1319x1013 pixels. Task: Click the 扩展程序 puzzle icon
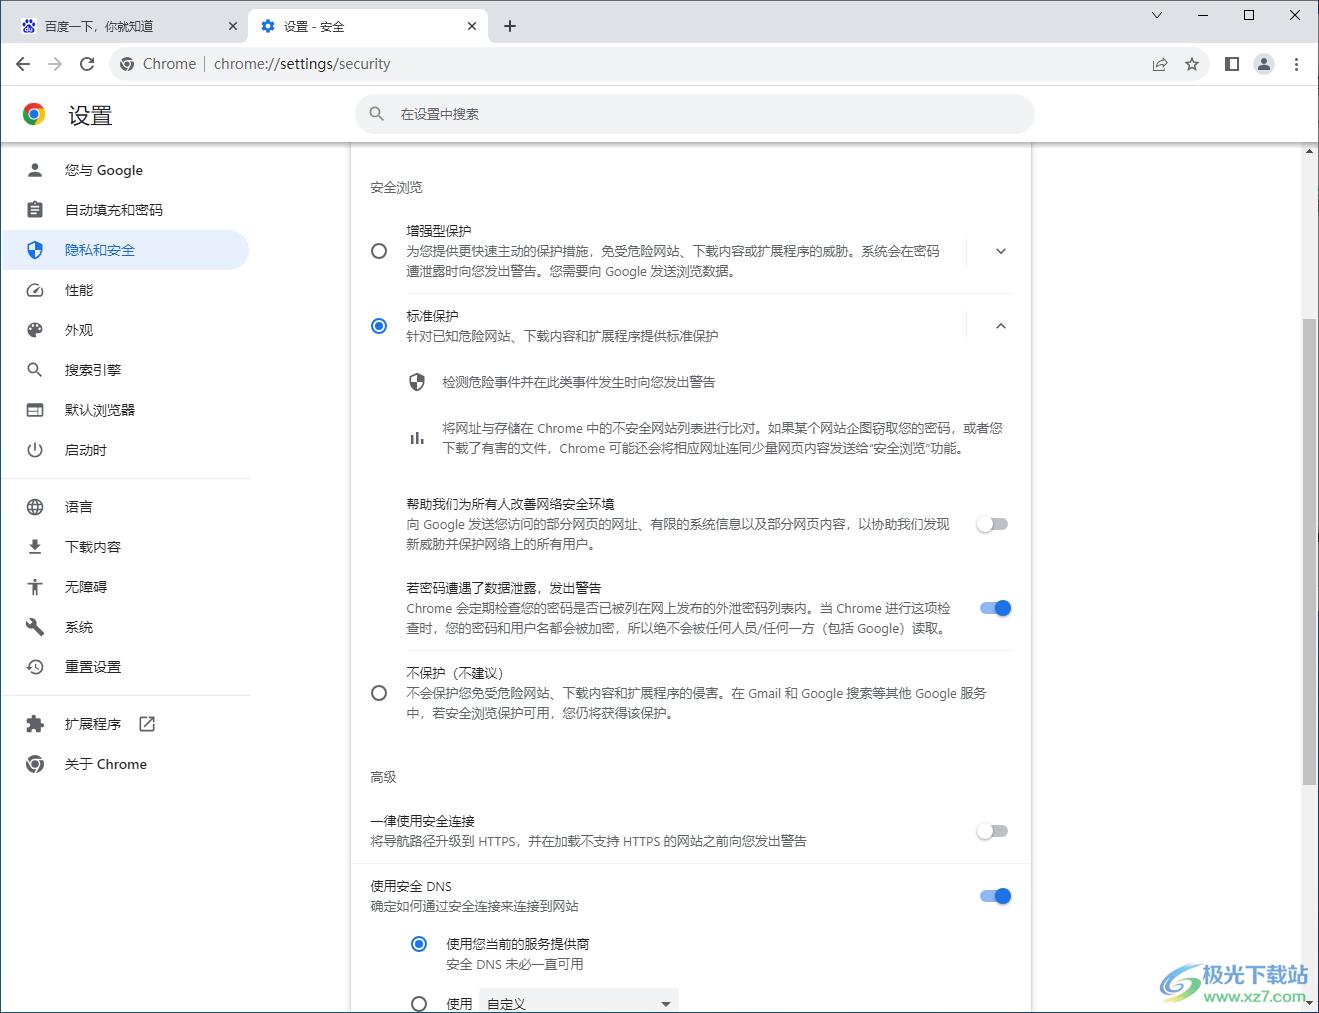pyautogui.click(x=35, y=724)
